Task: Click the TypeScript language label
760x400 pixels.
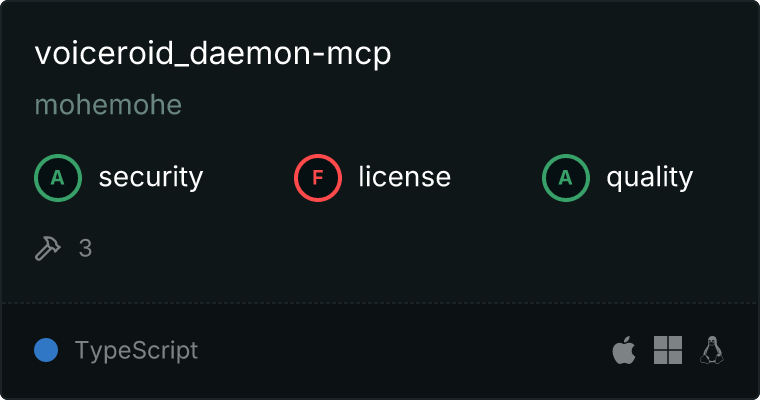Action: (x=136, y=351)
